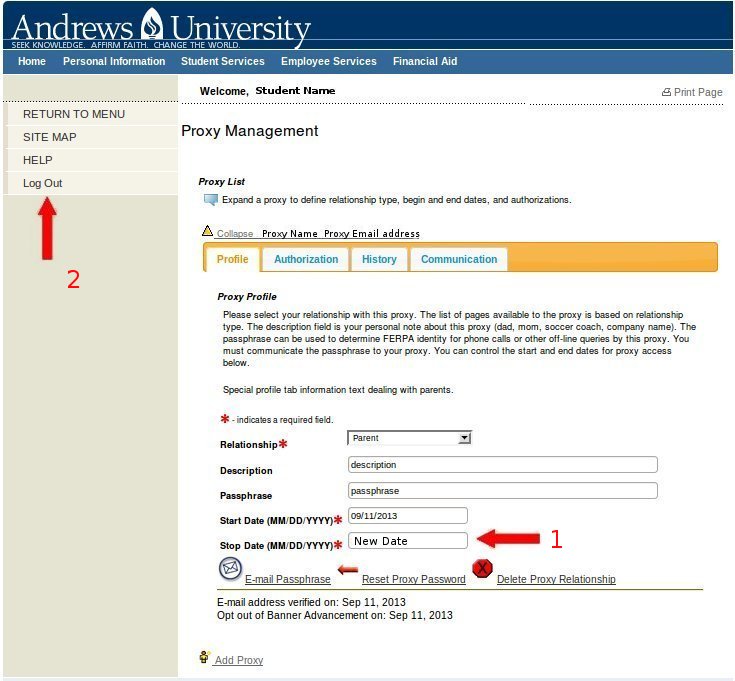Switch to the Authorization tab
This screenshot has width=735, height=681.
click(x=306, y=259)
